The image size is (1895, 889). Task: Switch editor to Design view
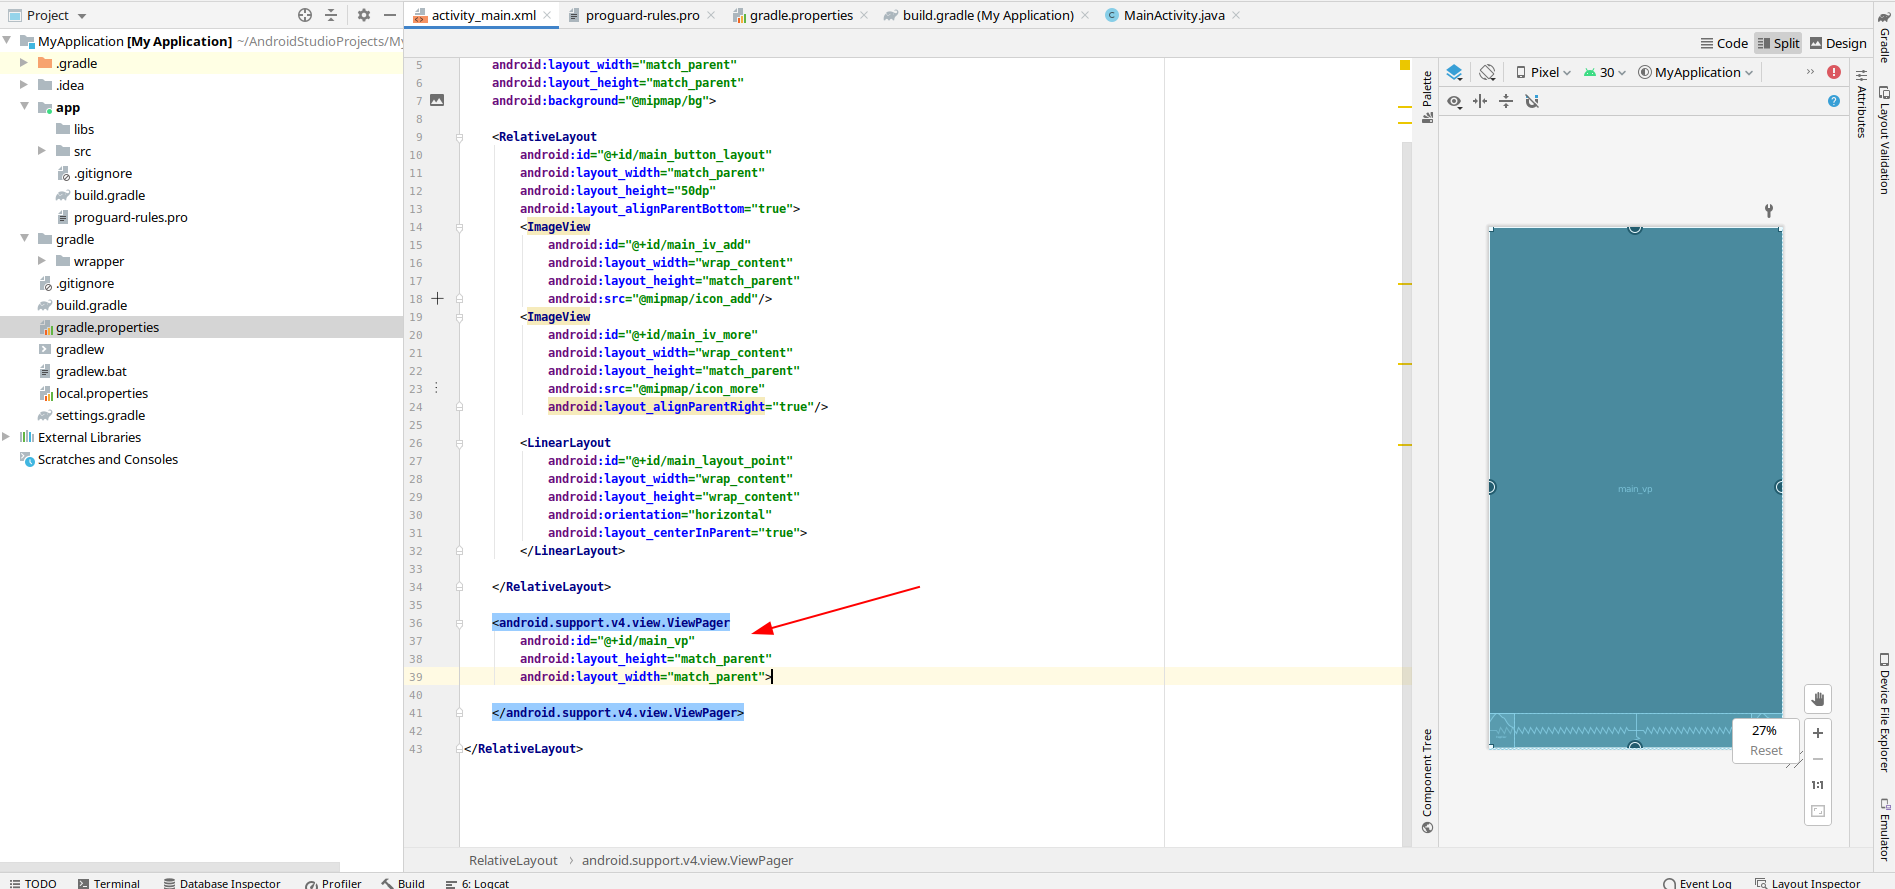(1838, 43)
